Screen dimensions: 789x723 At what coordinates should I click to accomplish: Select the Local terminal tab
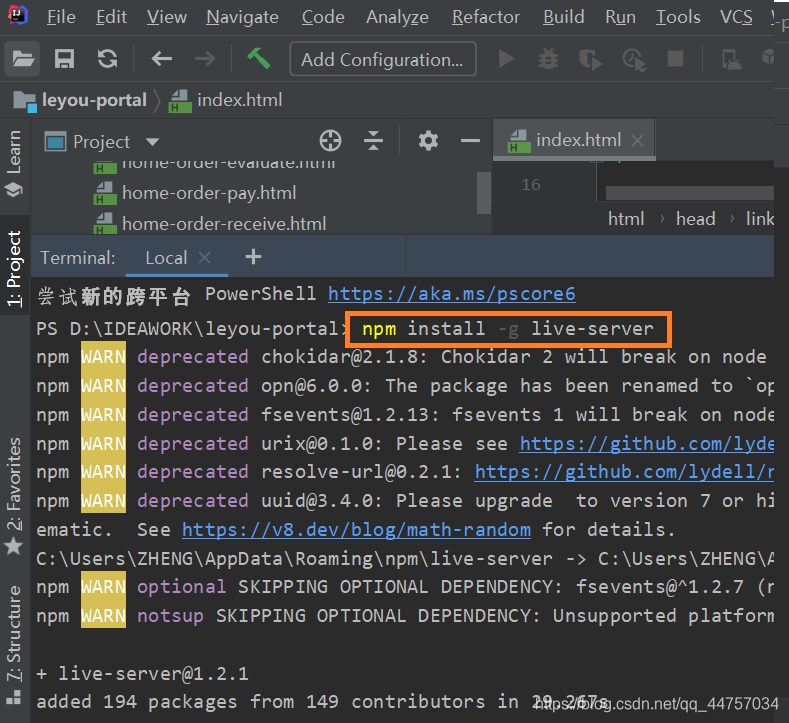(166, 258)
